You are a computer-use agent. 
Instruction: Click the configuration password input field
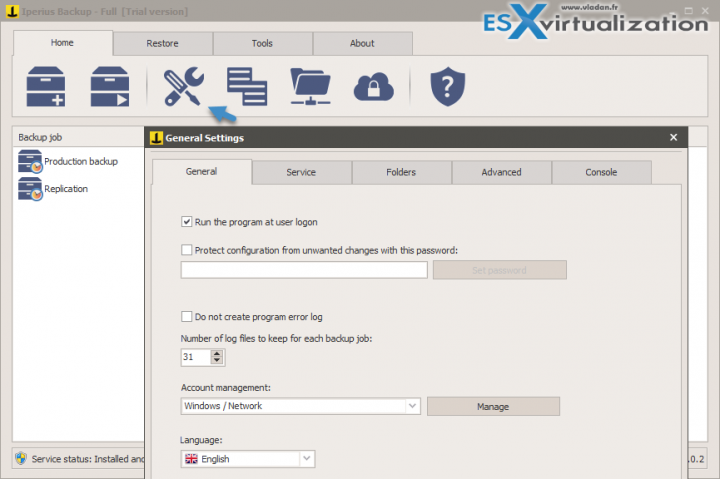[x=304, y=270]
